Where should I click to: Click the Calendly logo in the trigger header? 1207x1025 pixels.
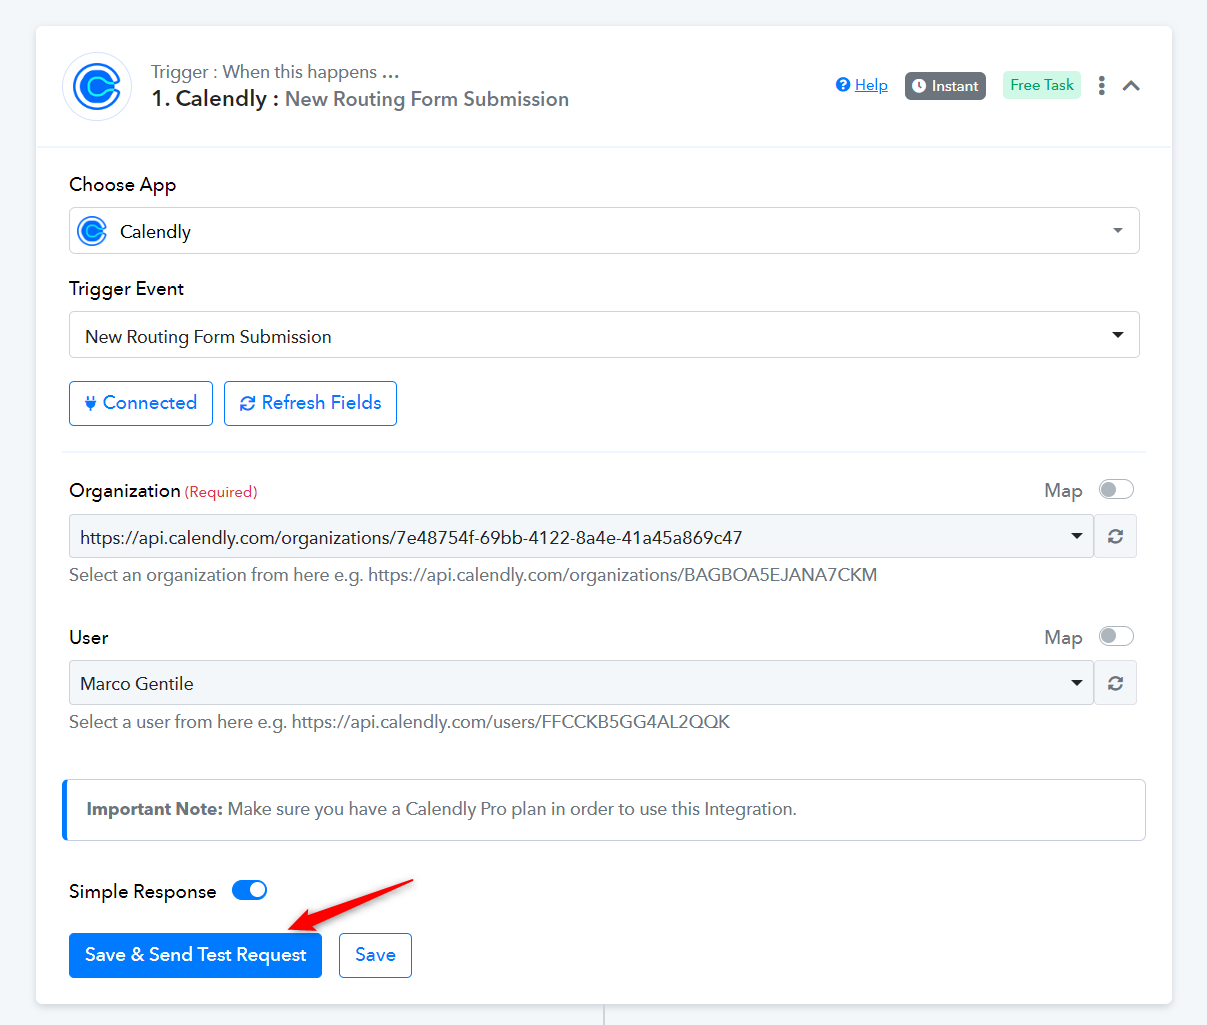pyautogui.click(x=97, y=87)
